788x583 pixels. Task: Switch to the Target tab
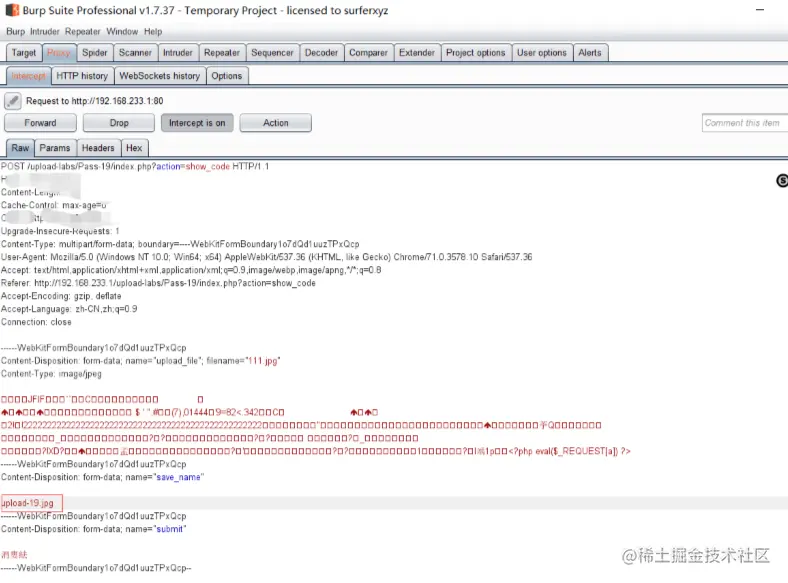(x=24, y=53)
